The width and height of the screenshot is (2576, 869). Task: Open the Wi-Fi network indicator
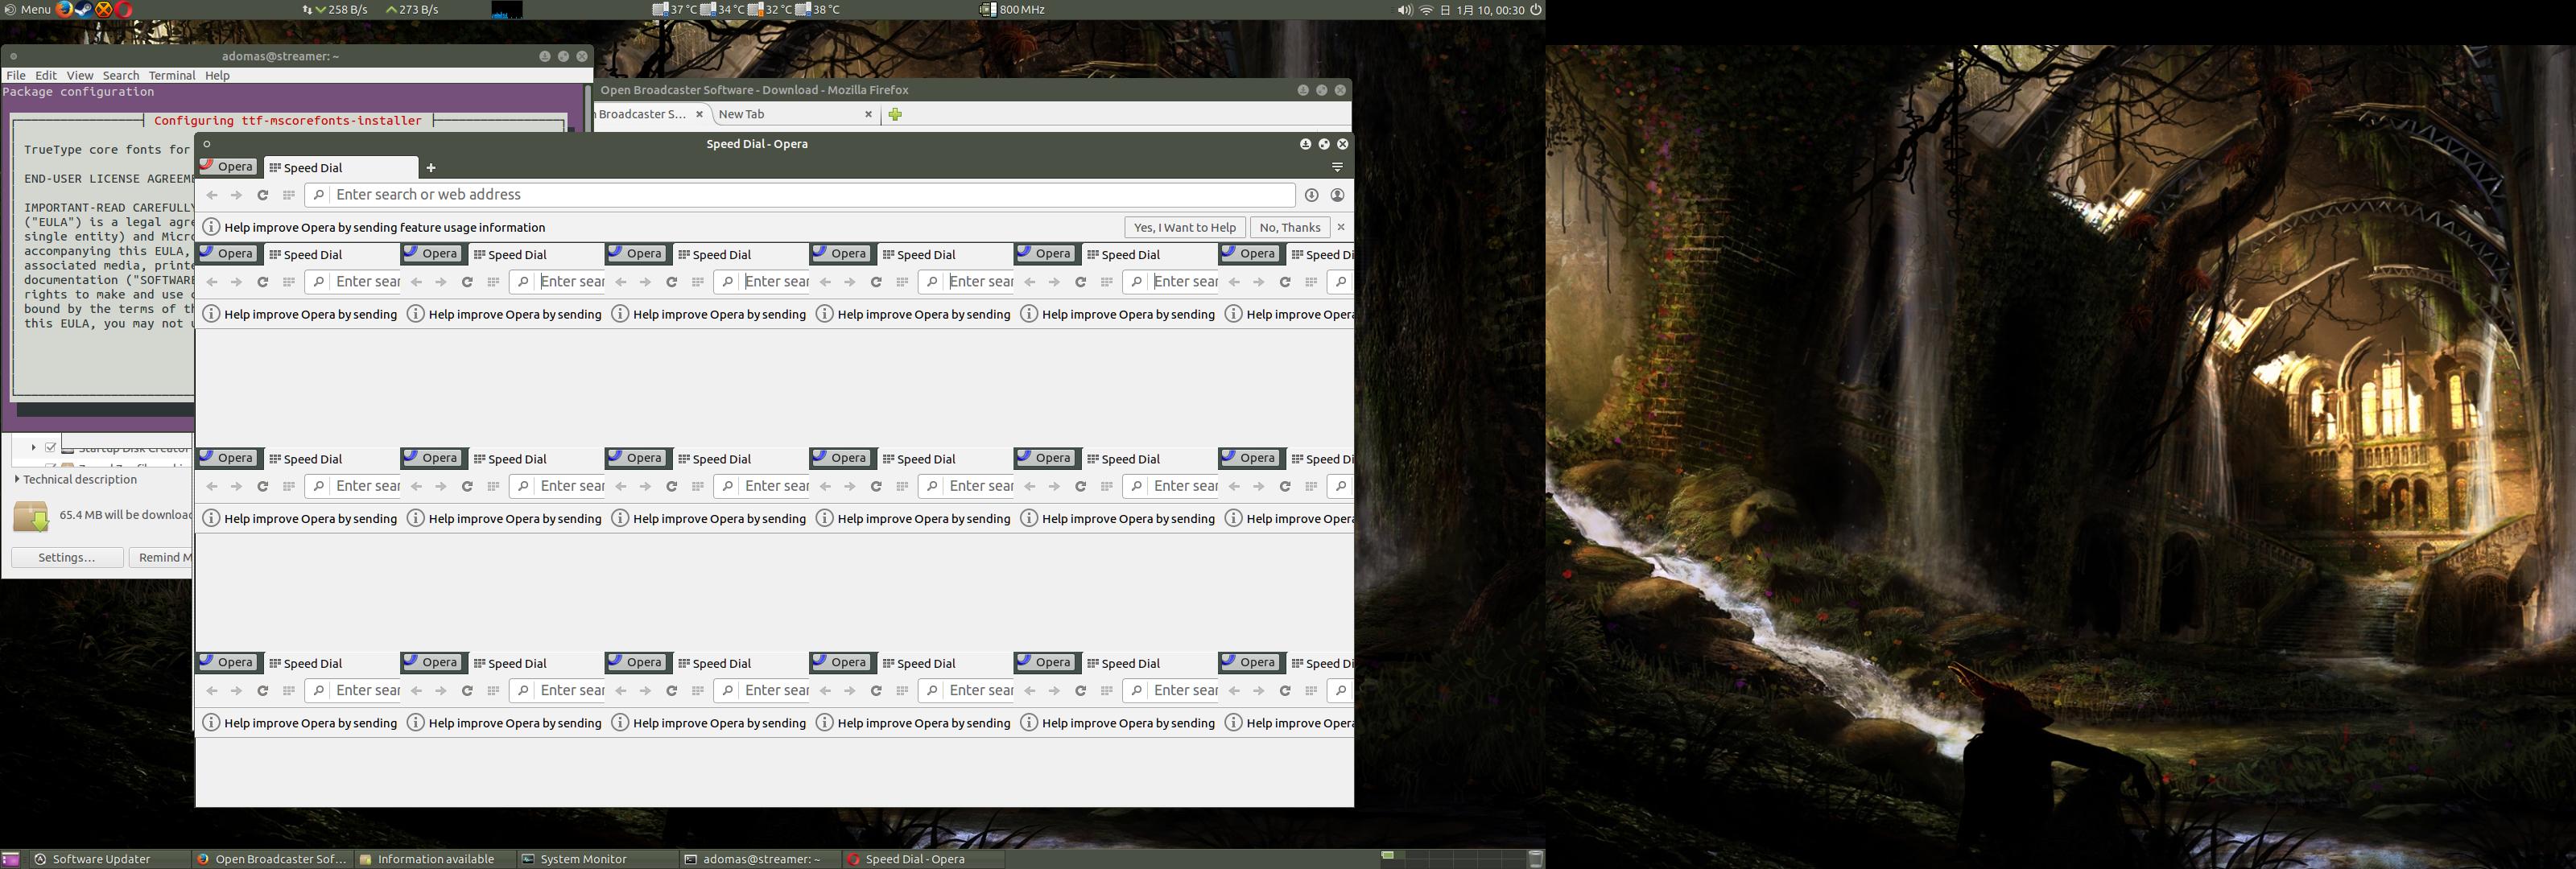[1427, 10]
